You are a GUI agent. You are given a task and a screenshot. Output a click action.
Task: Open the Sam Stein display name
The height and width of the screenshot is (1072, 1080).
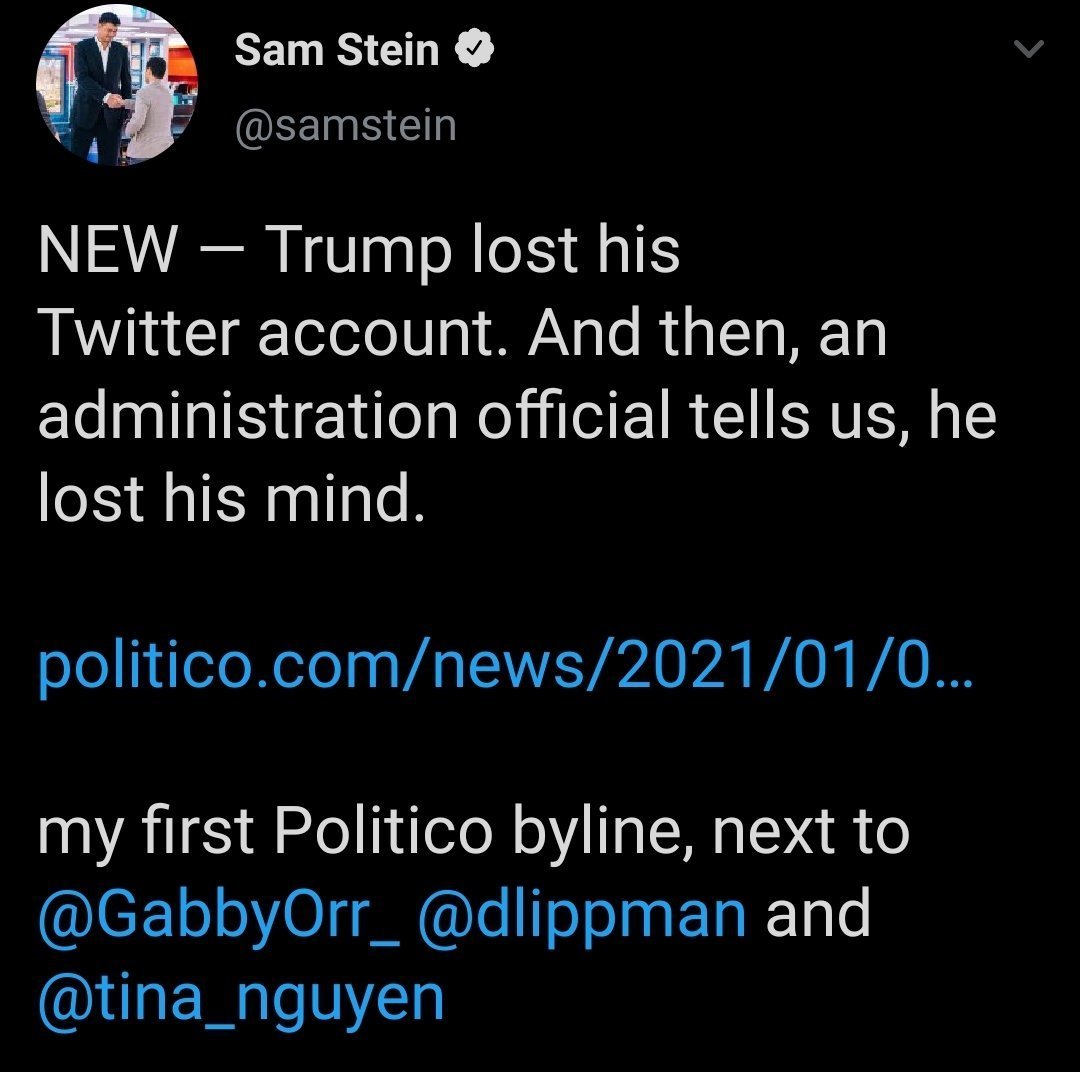point(336,50)
